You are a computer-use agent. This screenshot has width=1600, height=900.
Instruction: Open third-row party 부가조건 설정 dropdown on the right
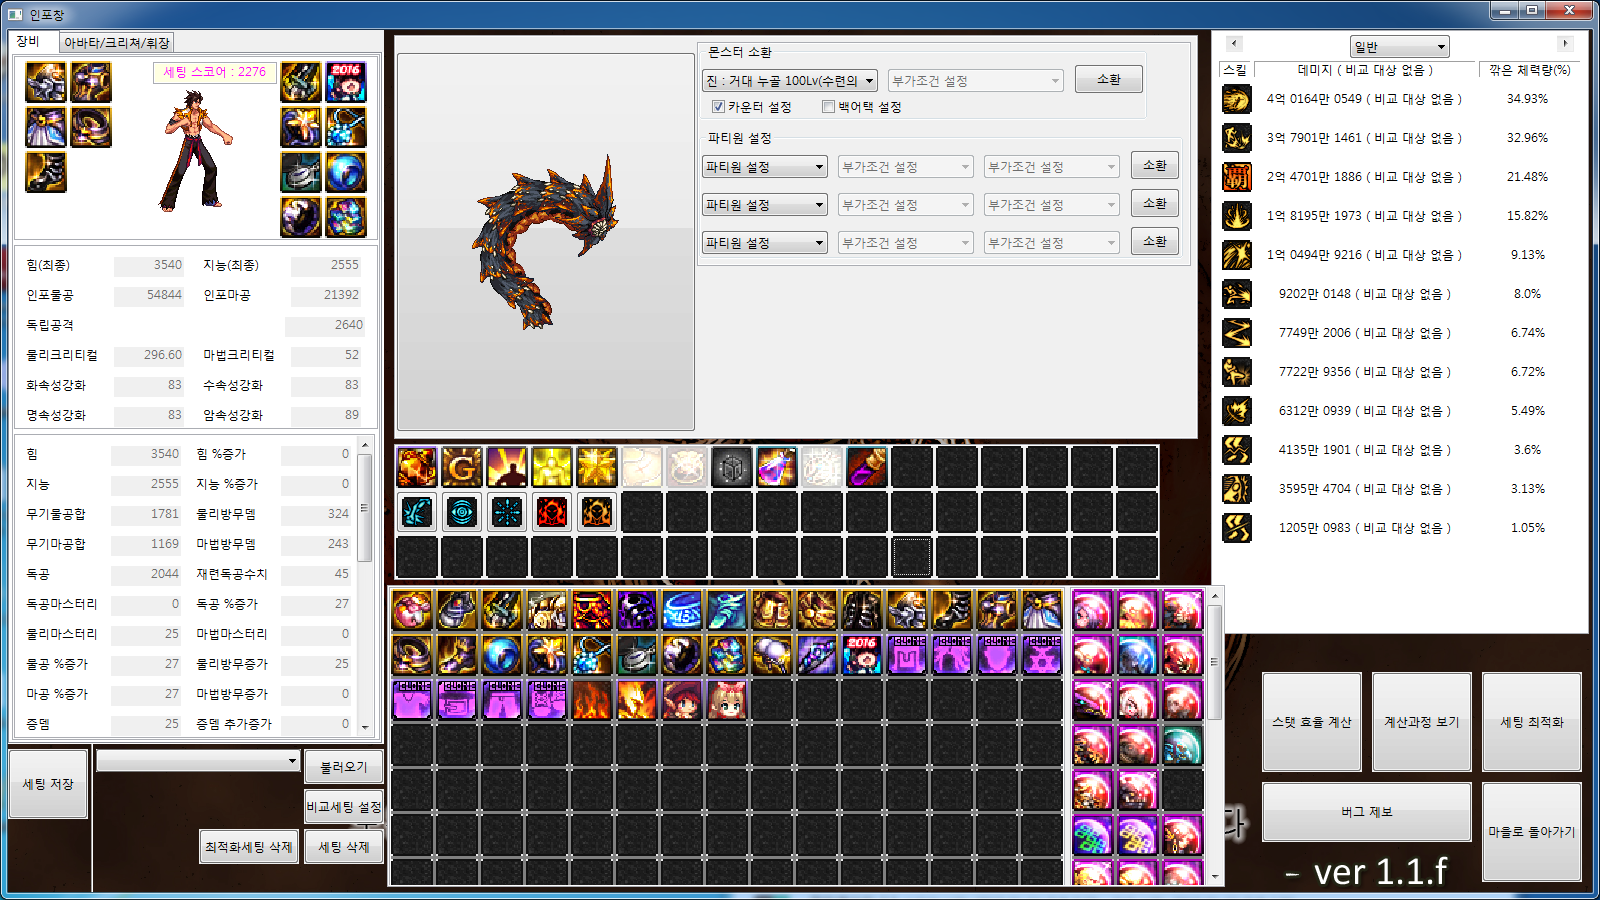point(1051,243)
